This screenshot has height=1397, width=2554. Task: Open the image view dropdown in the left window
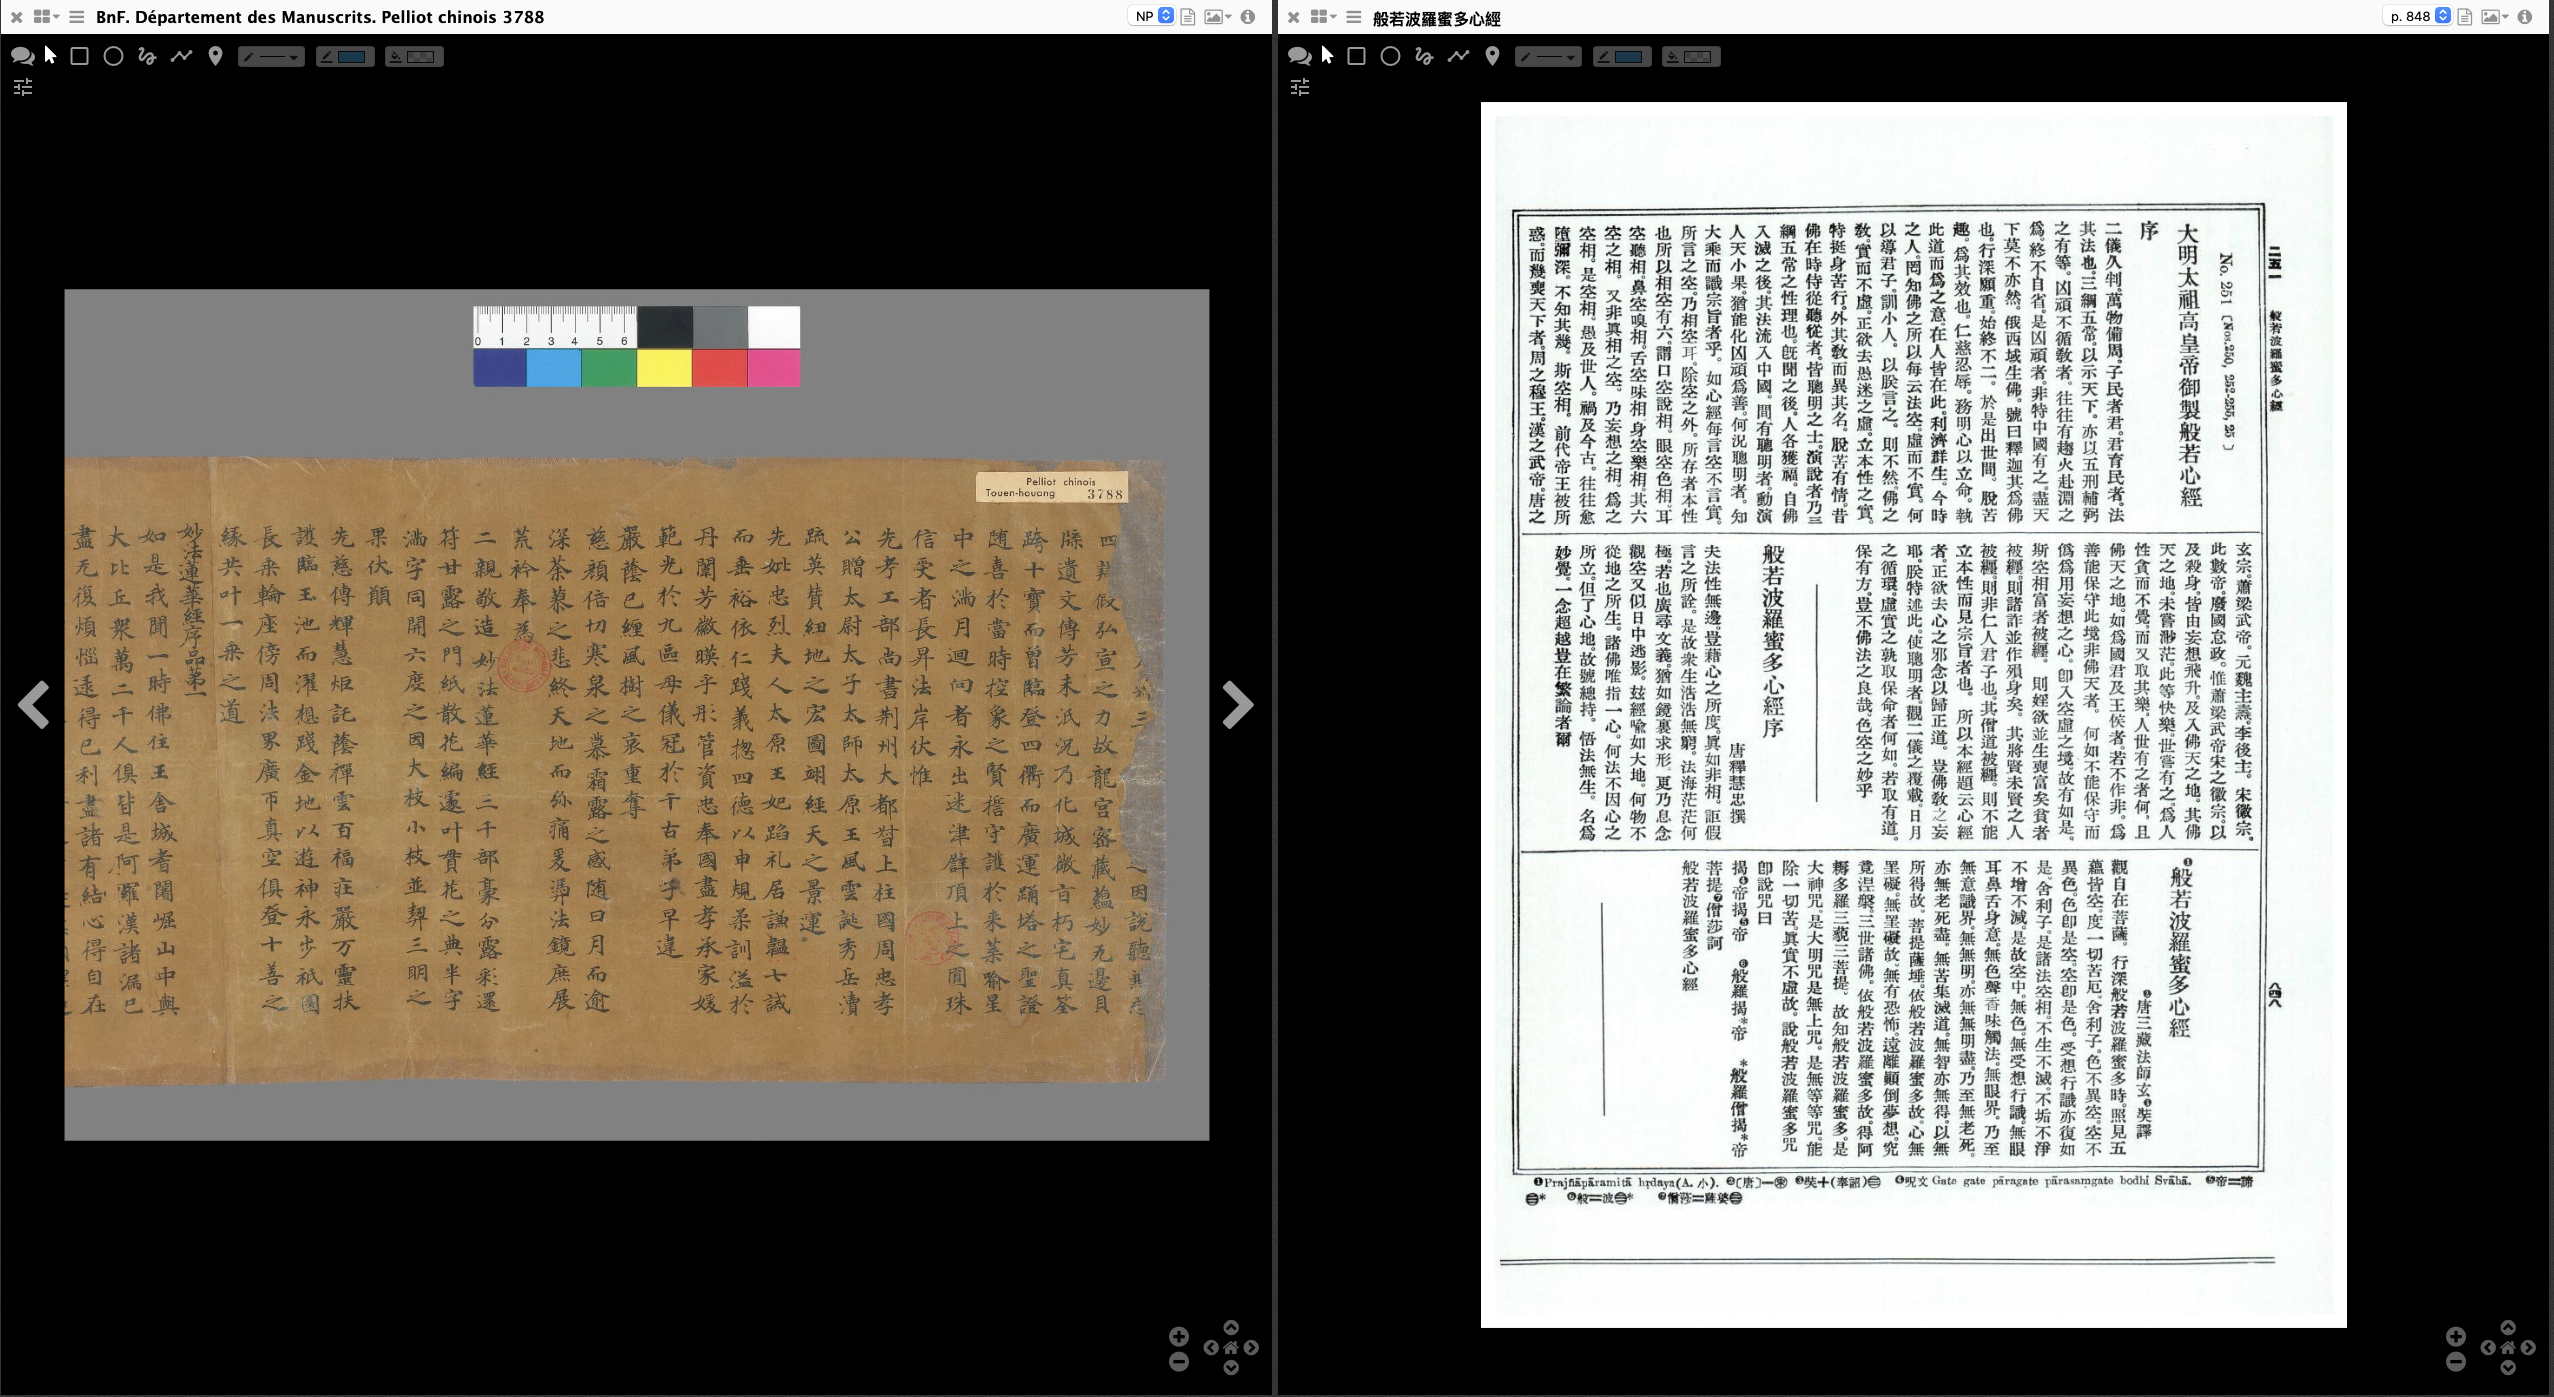coord(1217,17)
